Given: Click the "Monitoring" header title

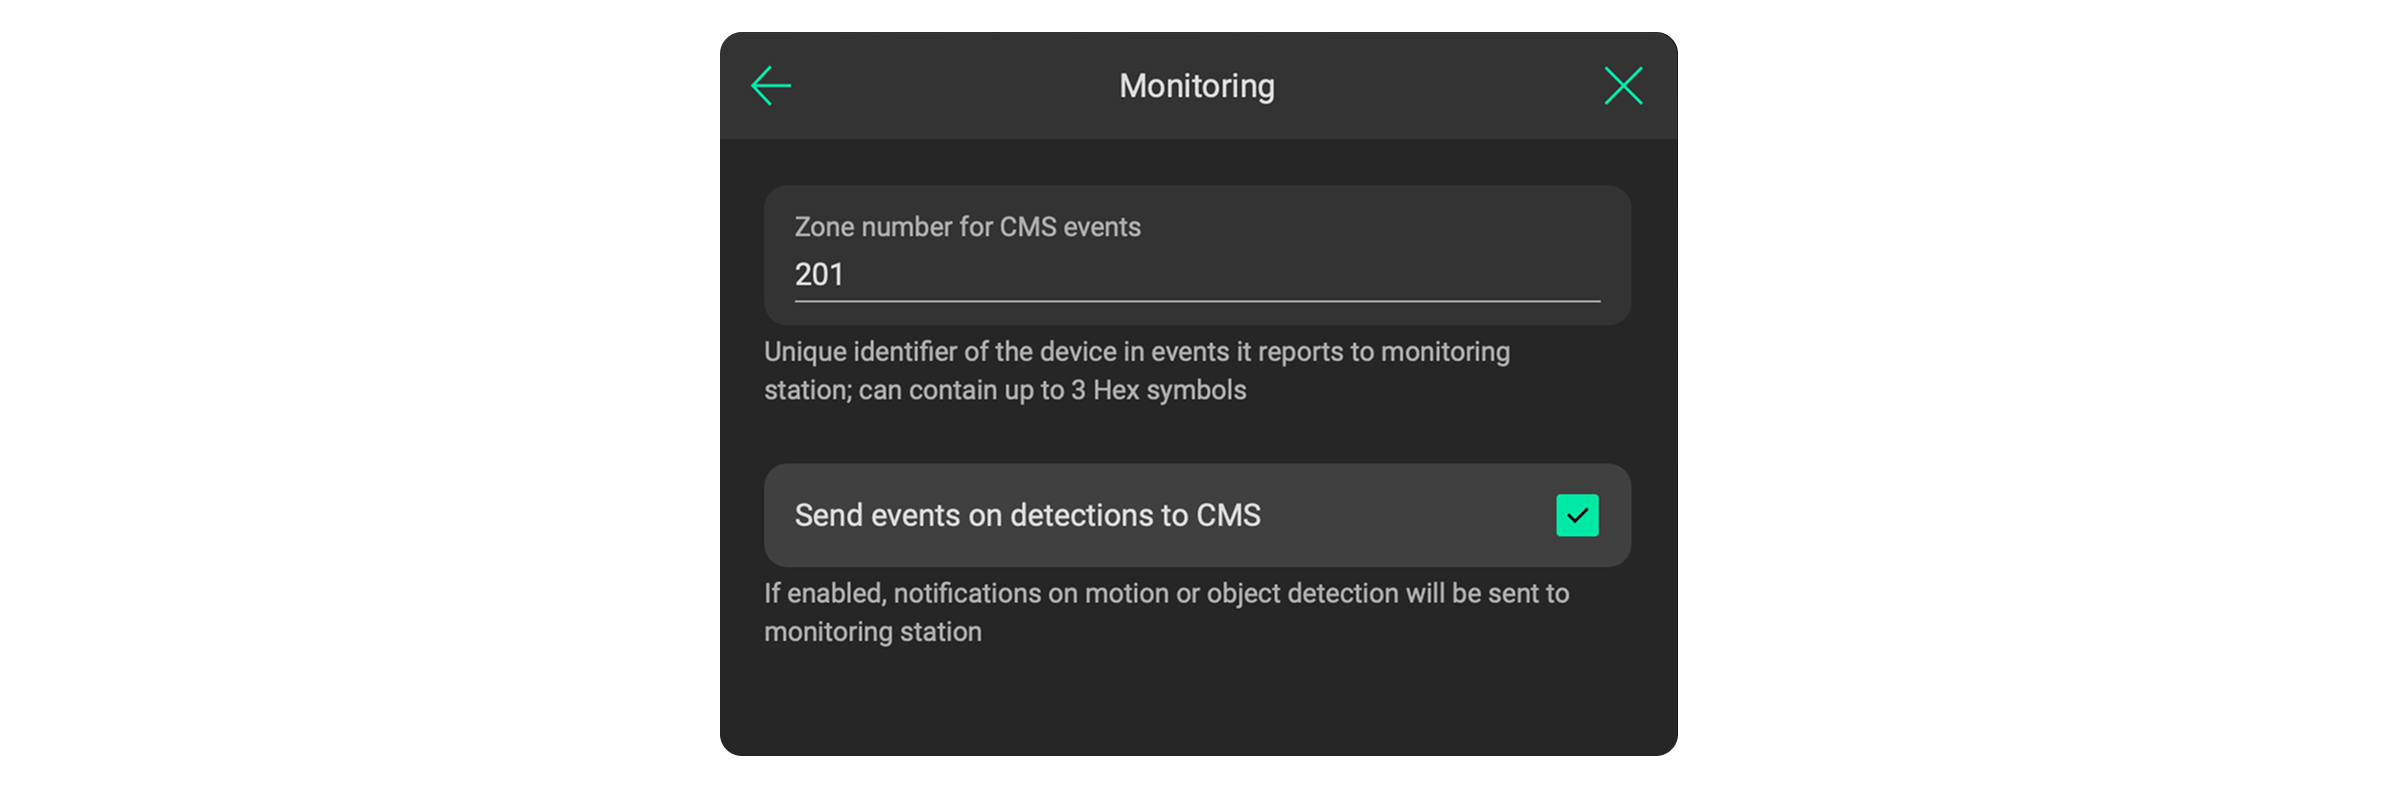Looking at the screenshot, I should point(1197,86).
